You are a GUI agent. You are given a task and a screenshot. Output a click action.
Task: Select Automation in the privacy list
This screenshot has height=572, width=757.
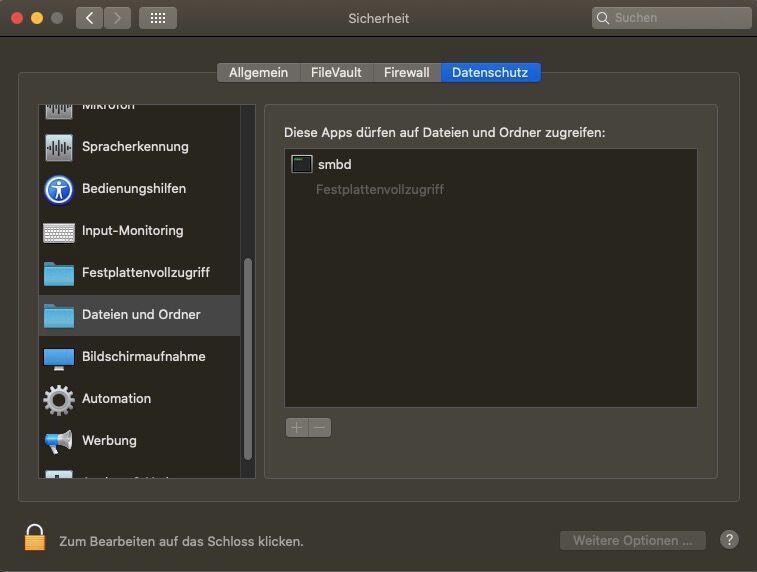[140, 399]
